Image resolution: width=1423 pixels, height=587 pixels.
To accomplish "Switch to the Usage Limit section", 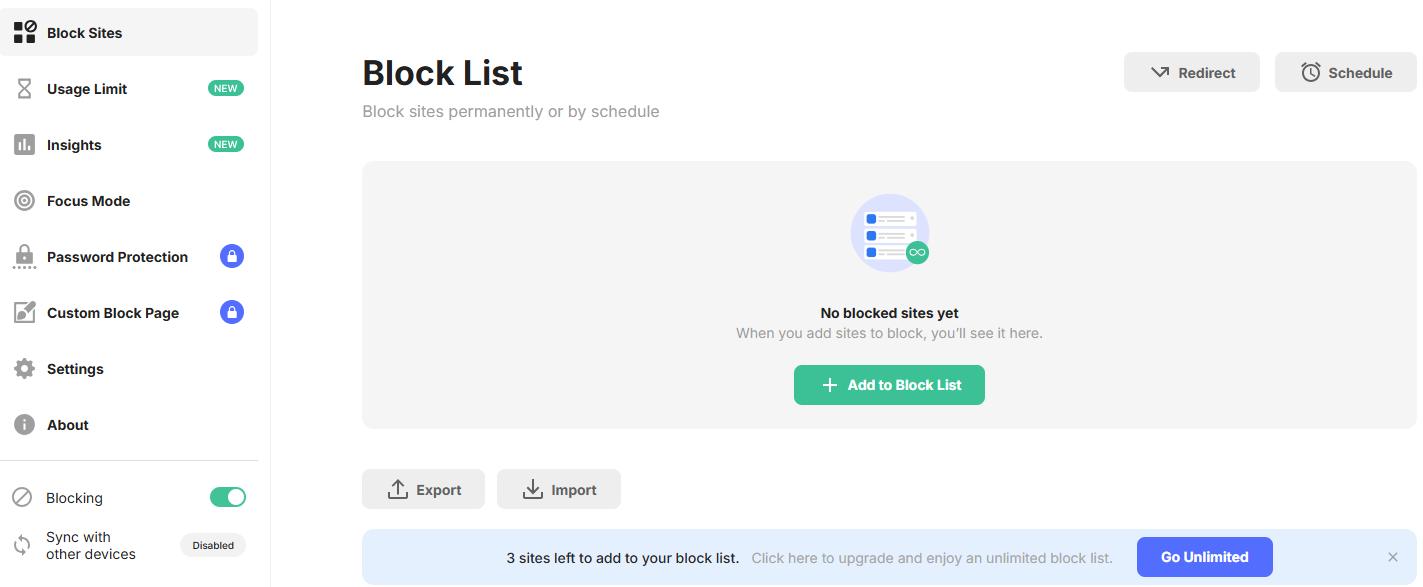I will [x=87, y=88].
